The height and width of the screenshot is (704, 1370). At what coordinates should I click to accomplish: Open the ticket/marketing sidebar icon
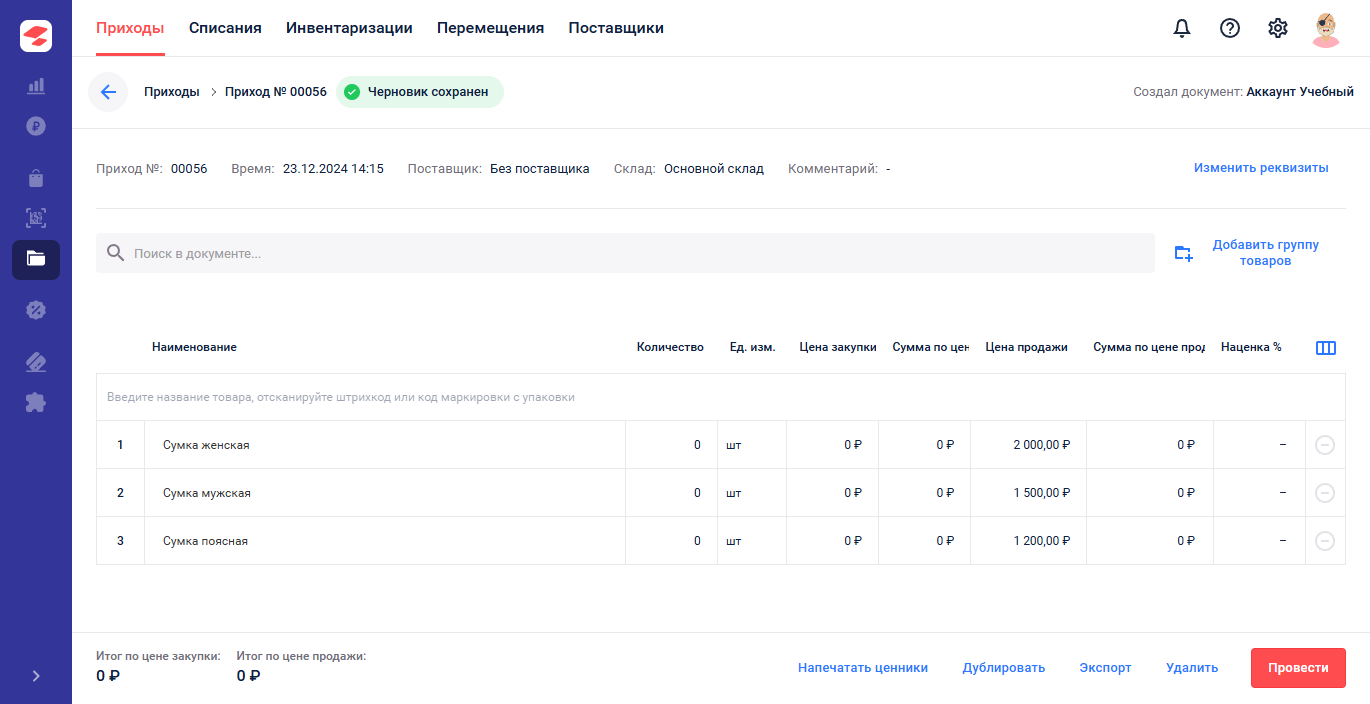[x=36, y=362]
